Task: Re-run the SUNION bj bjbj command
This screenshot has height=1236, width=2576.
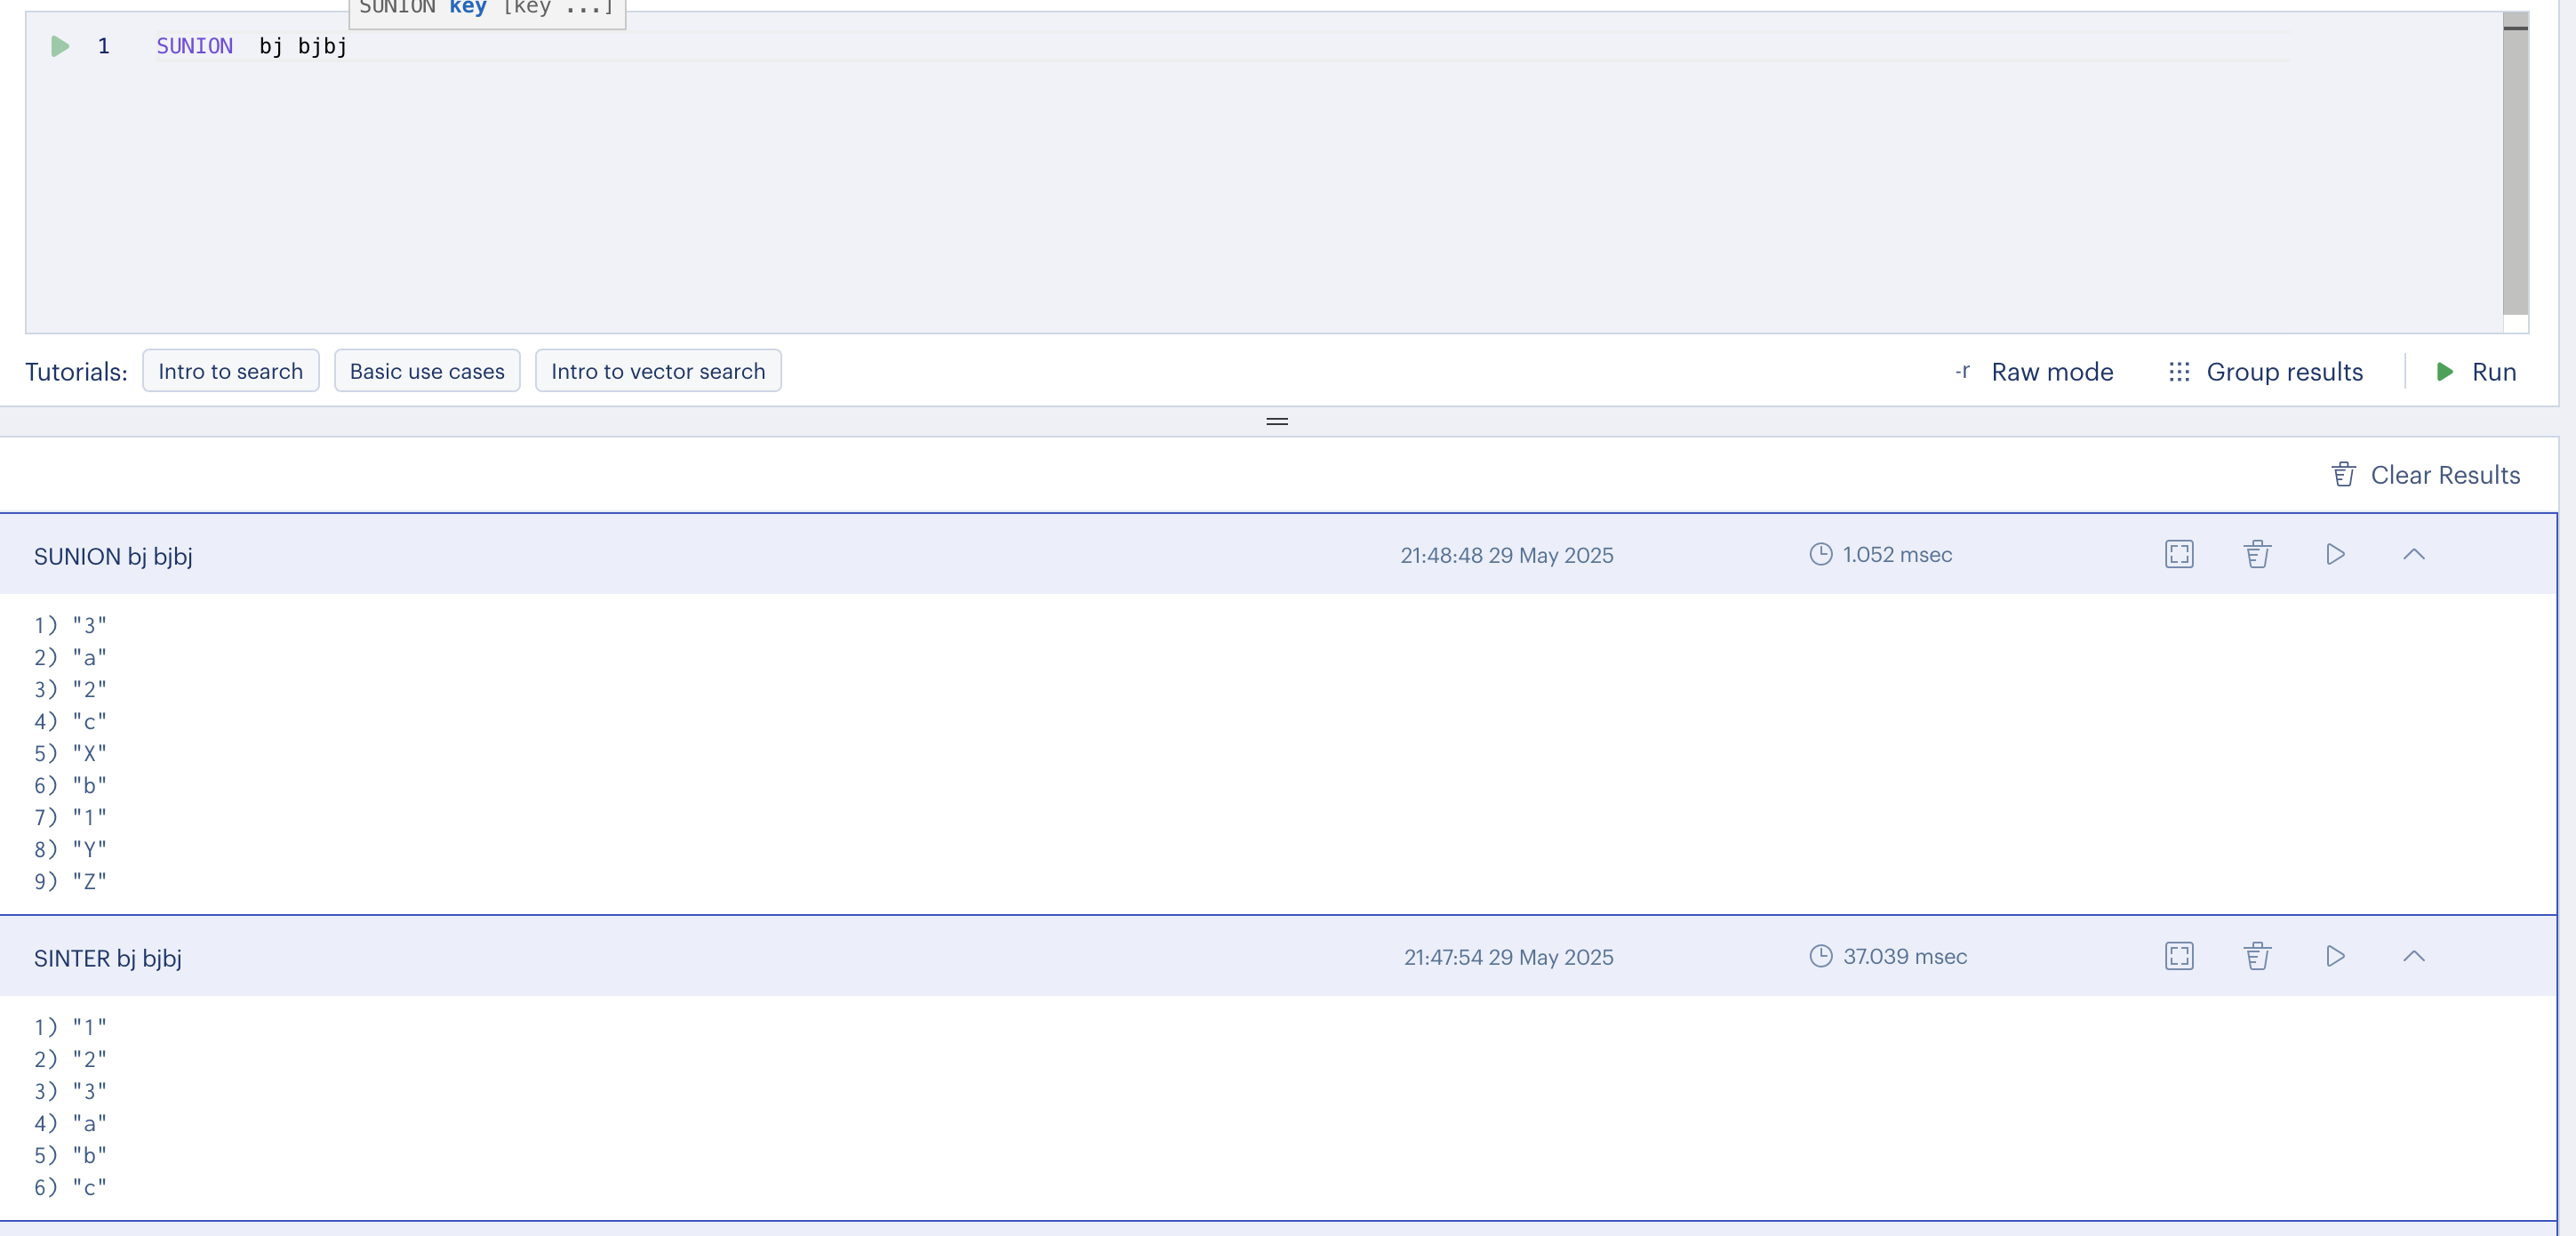Action: pos(2335,554)
